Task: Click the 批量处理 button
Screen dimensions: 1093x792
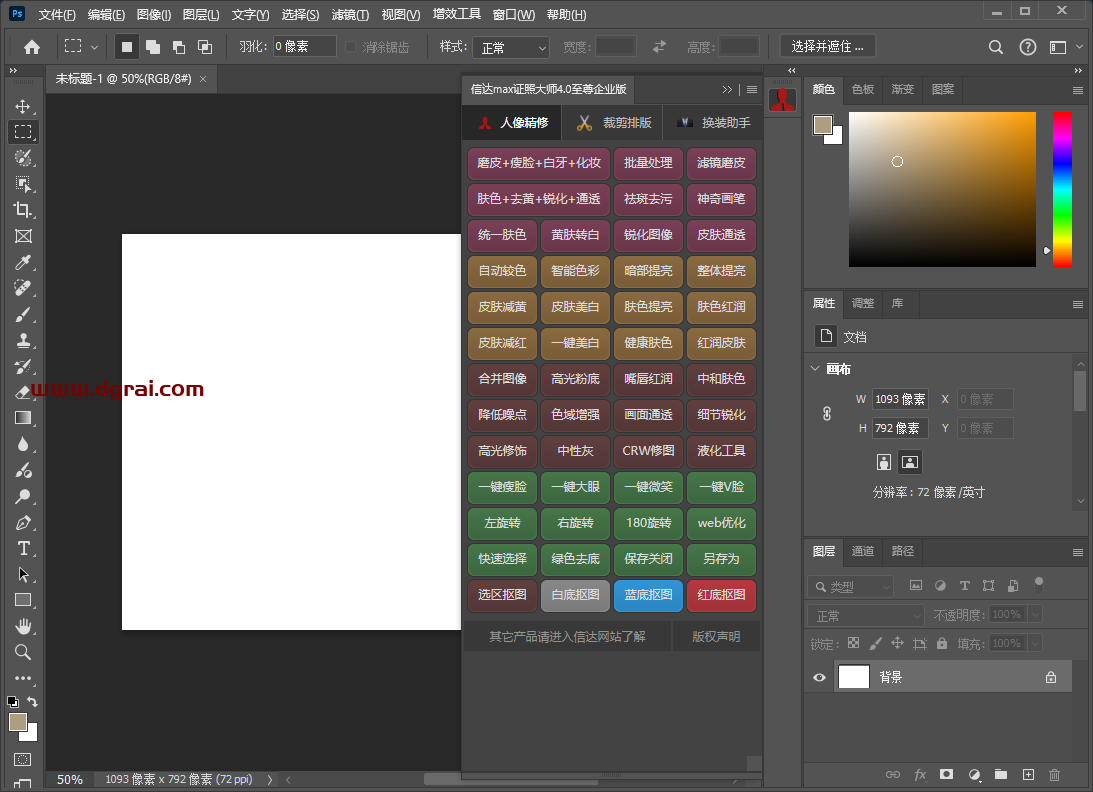Action: (x=648, y=162)
